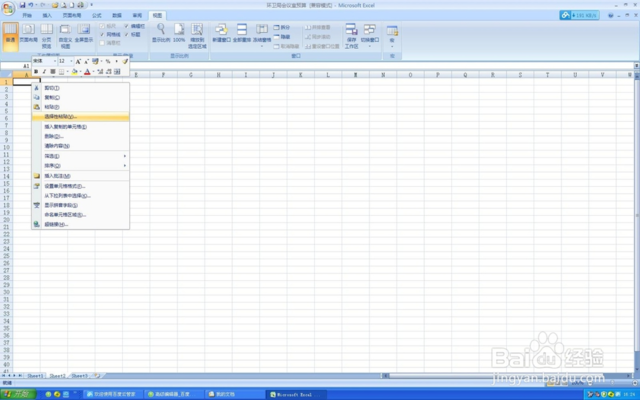Switch to Full Screen (全屏显示) view
Viewport: 640px width, 400px height.
point(84,33)
